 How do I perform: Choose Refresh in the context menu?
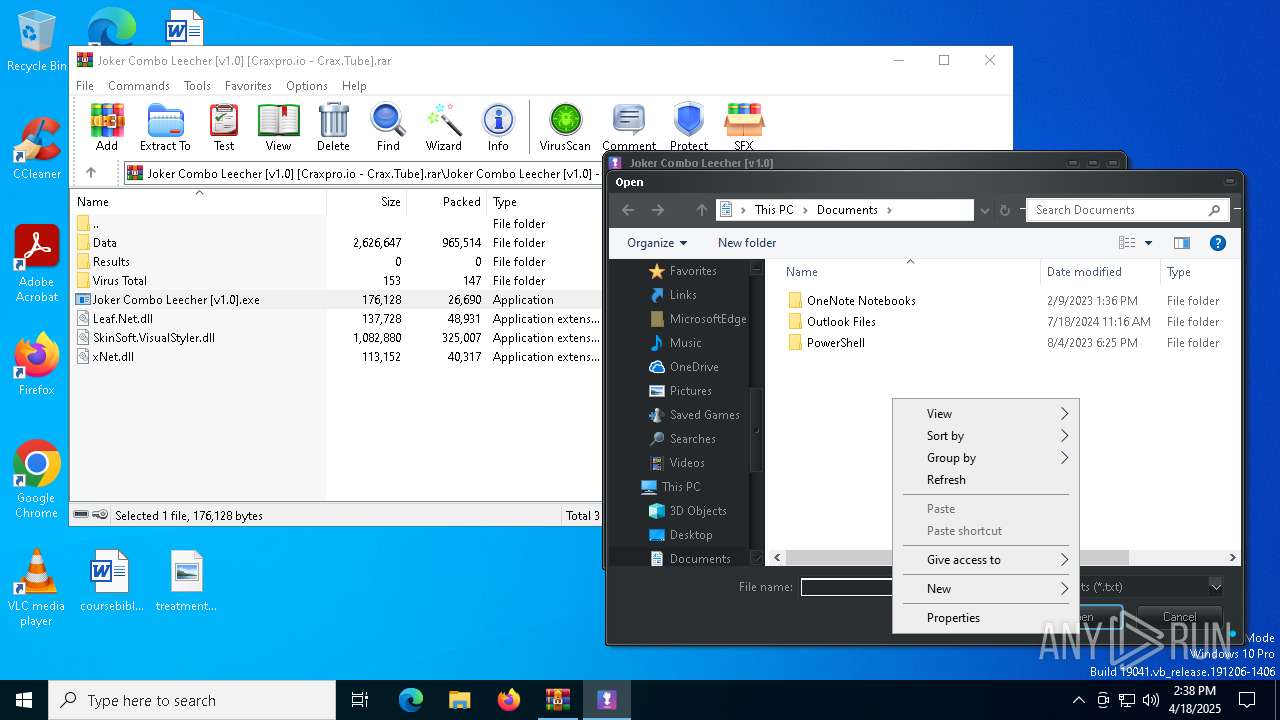(985, 480)
